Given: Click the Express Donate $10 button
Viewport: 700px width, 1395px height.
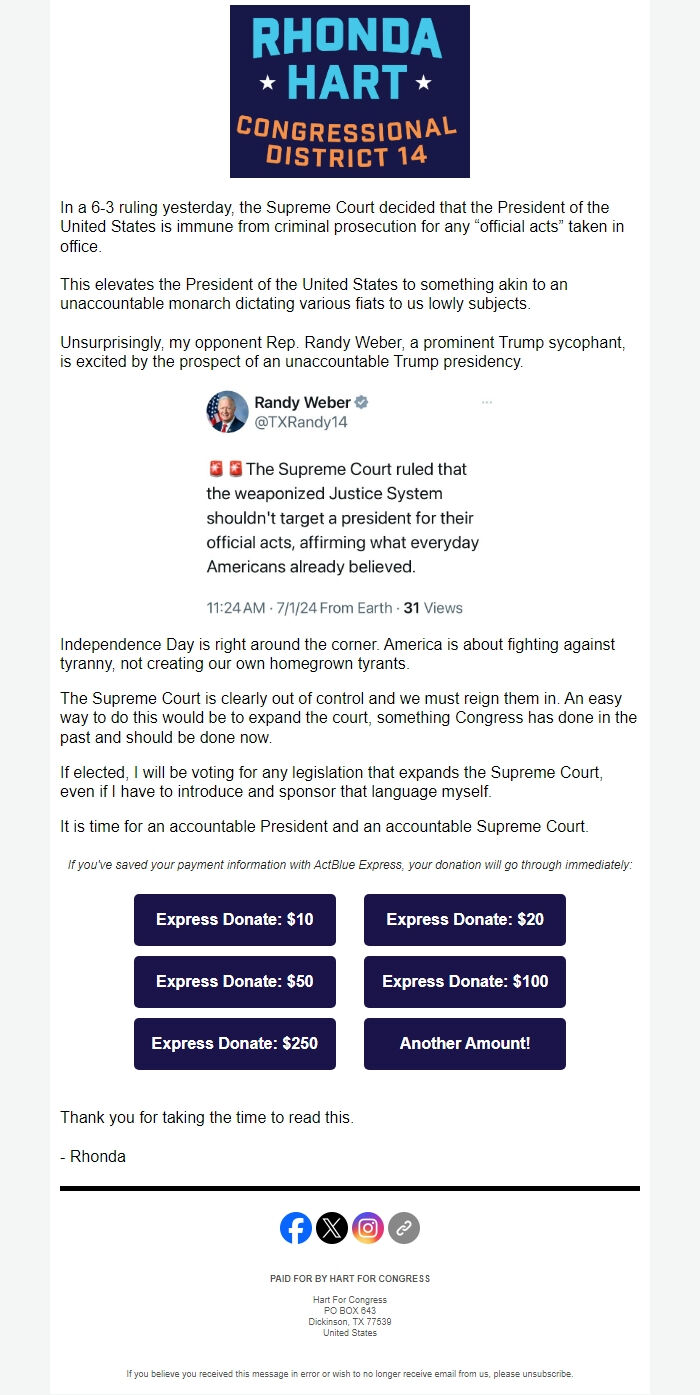Looking at the screenshot, I should click(235, 919).
